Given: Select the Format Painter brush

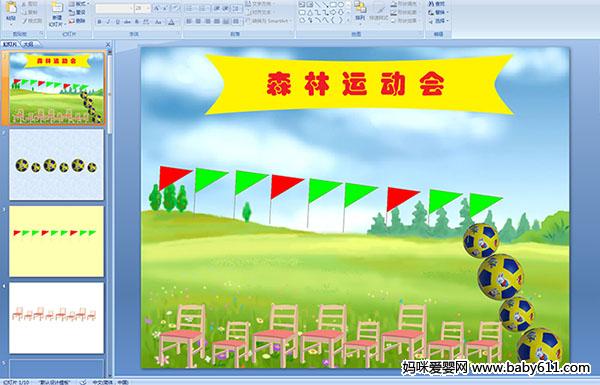Looking at the screenshot, I should [32, 21].
